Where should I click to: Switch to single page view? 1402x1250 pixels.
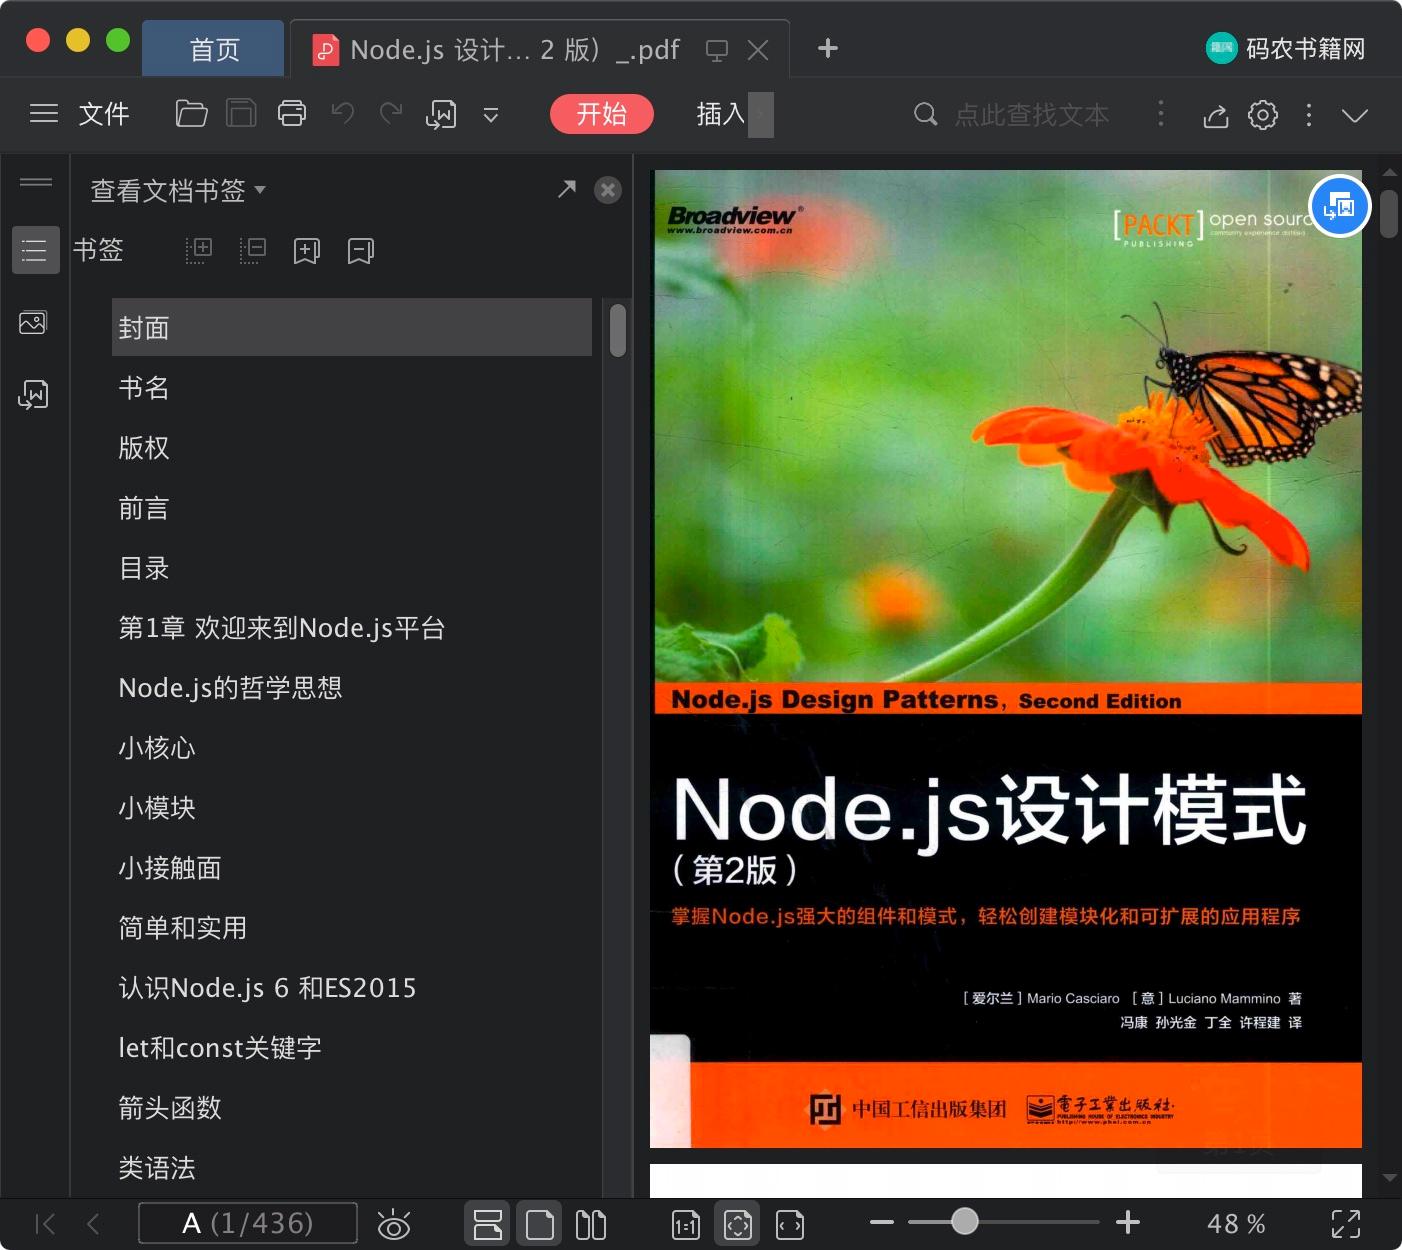point(540,1224)
